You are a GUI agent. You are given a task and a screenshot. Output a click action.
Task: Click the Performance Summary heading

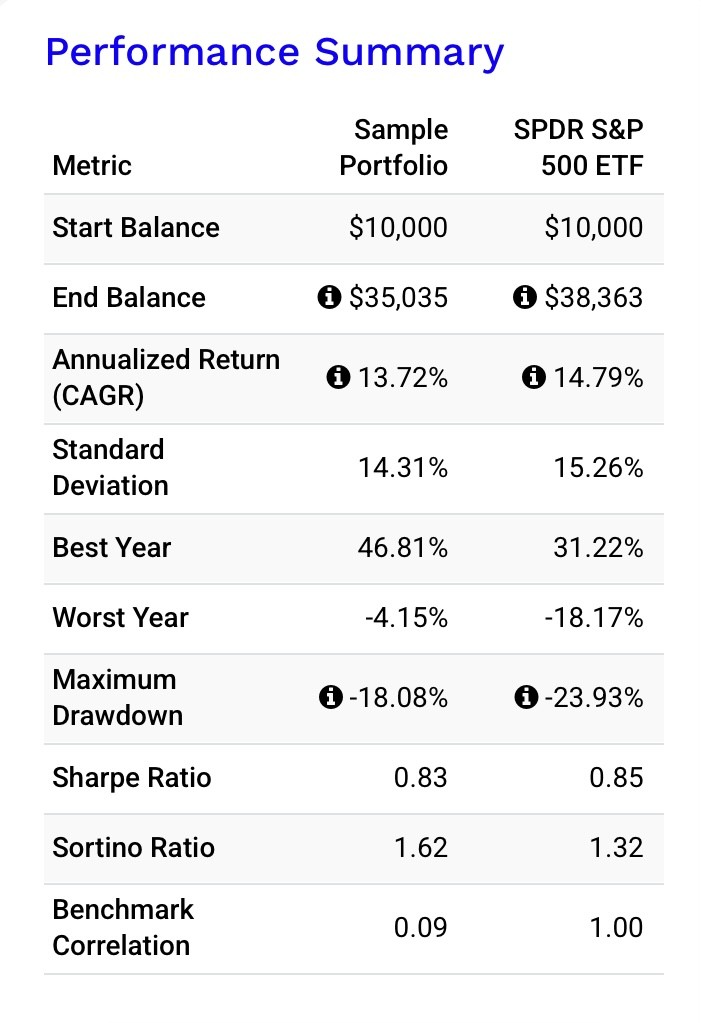point(274,52)
